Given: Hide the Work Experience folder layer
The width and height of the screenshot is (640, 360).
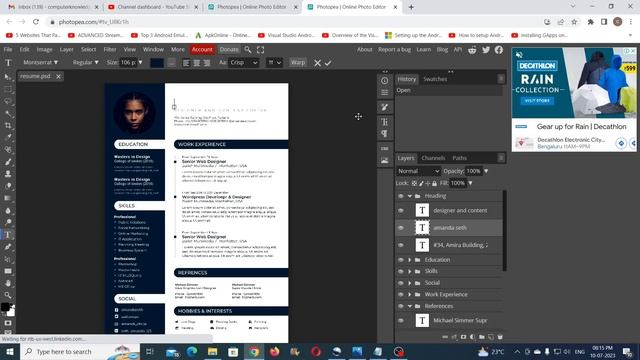Looking at the screenshot, I should (401, 294).
